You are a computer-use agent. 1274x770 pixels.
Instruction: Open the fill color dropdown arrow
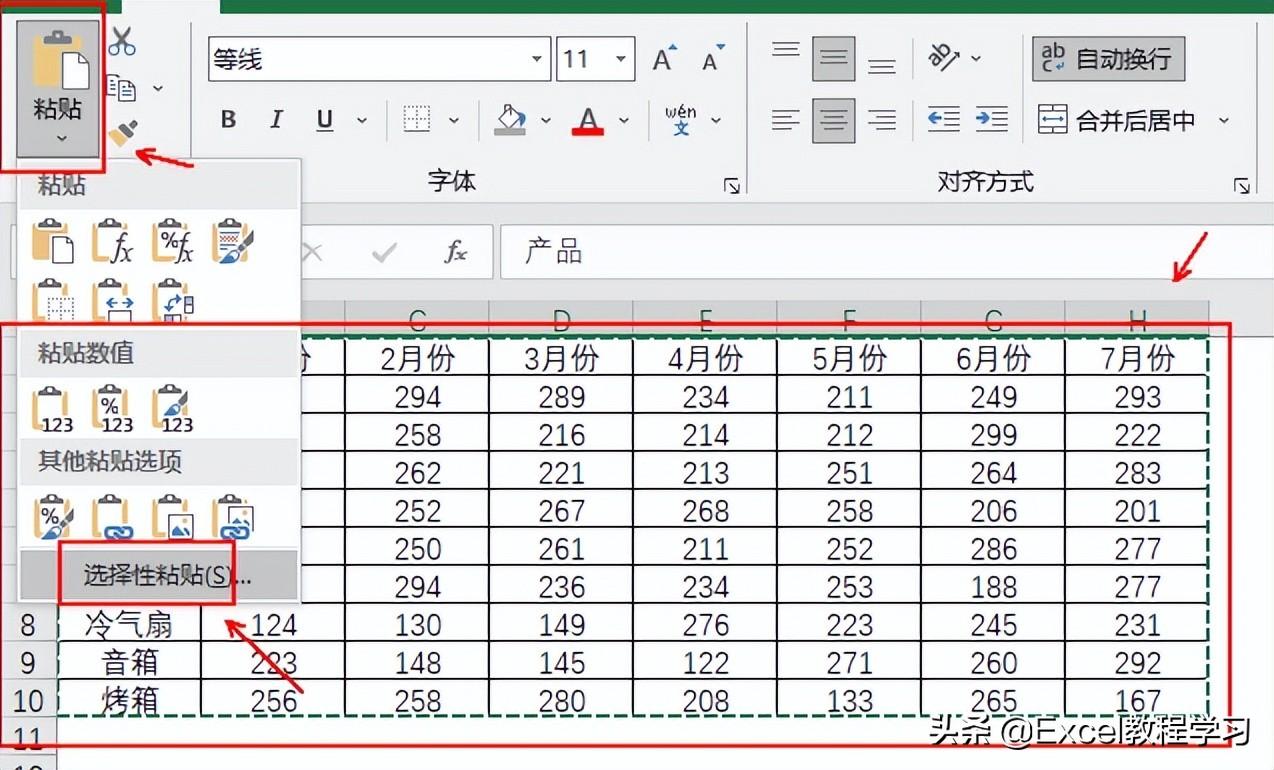coord(546,121)
